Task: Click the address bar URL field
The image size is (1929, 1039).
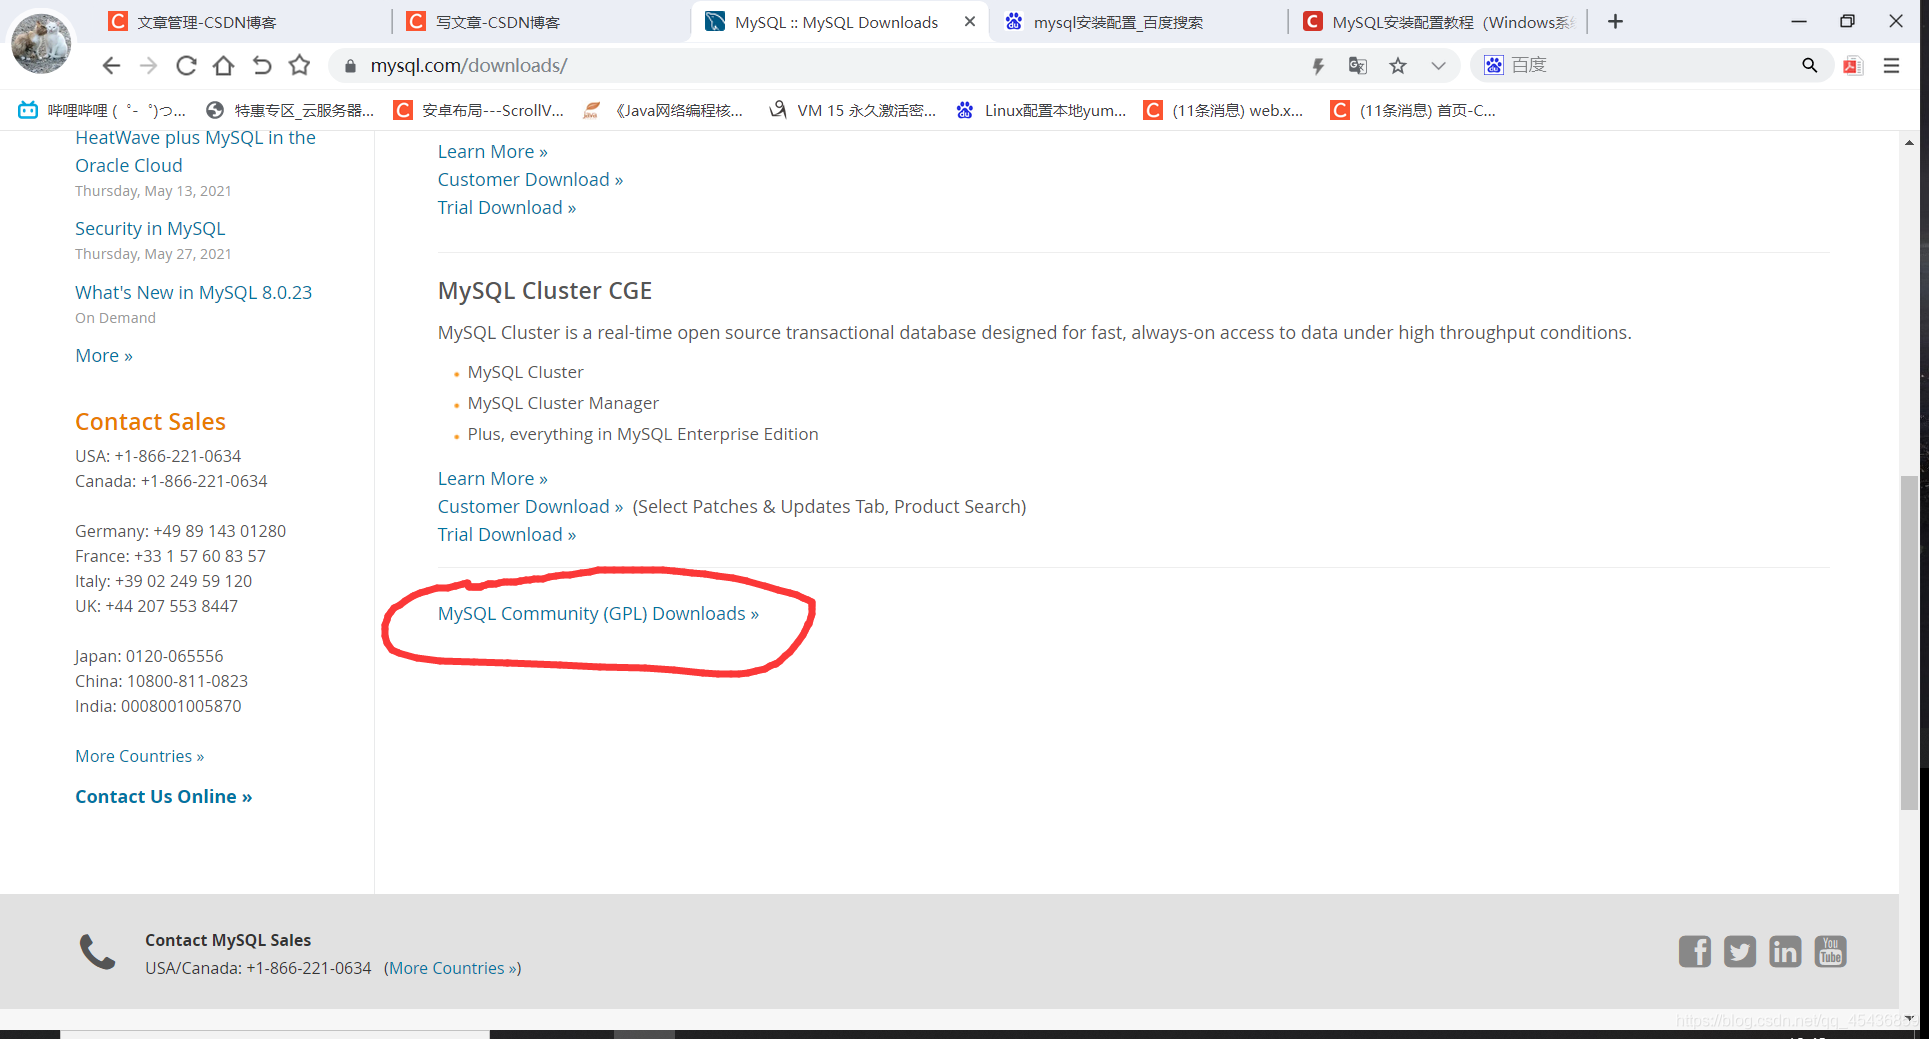Action: 820,66
